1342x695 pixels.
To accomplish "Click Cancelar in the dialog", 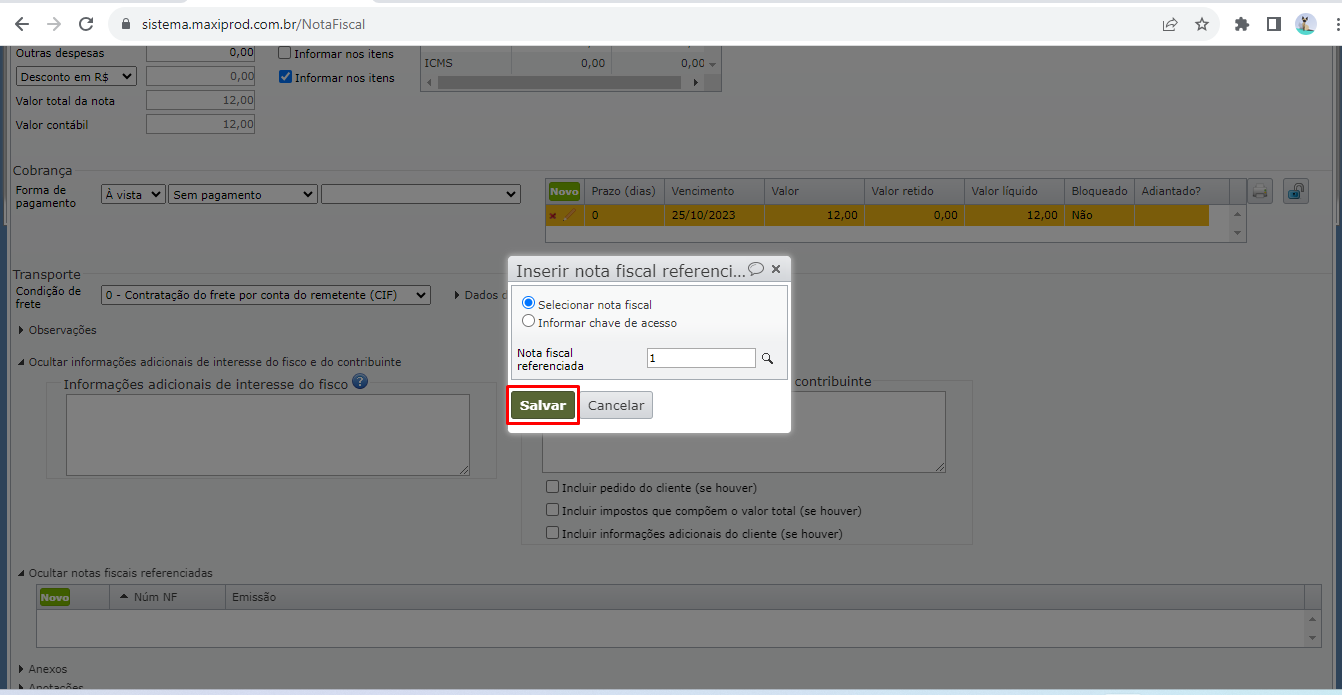I will [x=616, y=405].
